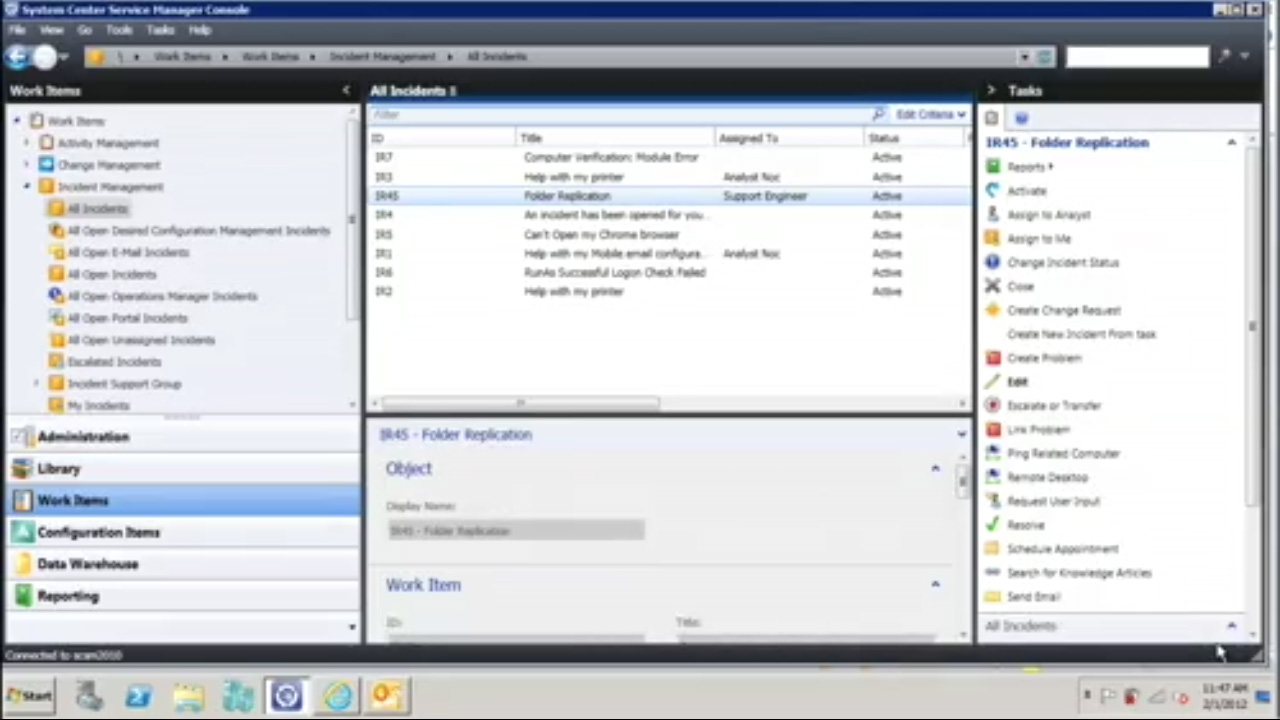The image size is (1280, 720).
Task: Click the Change Incident Status icon
Action: [992, 262]
